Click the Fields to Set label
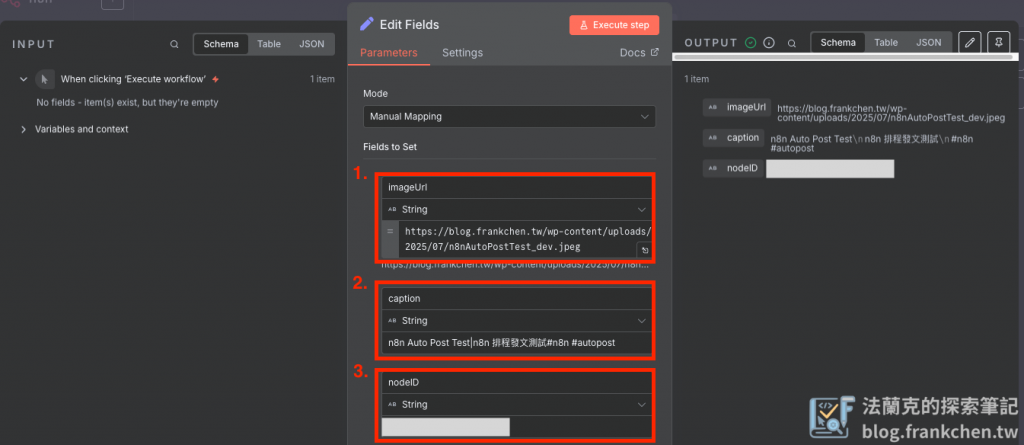This screenshot has height=445, width=1024. (390, 147)
